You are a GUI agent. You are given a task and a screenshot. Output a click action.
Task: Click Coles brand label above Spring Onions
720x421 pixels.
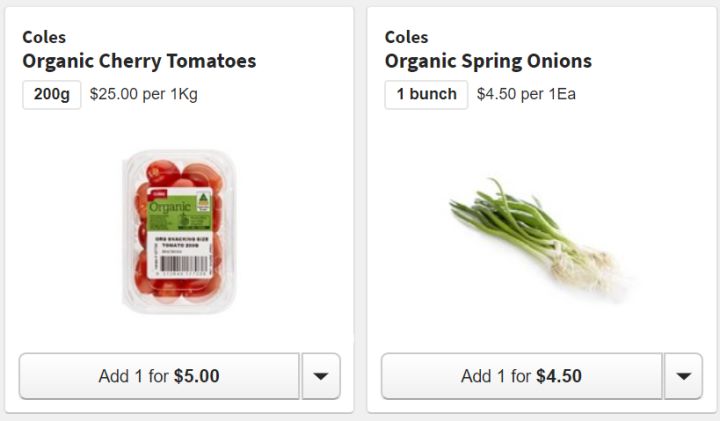point(406,37)
